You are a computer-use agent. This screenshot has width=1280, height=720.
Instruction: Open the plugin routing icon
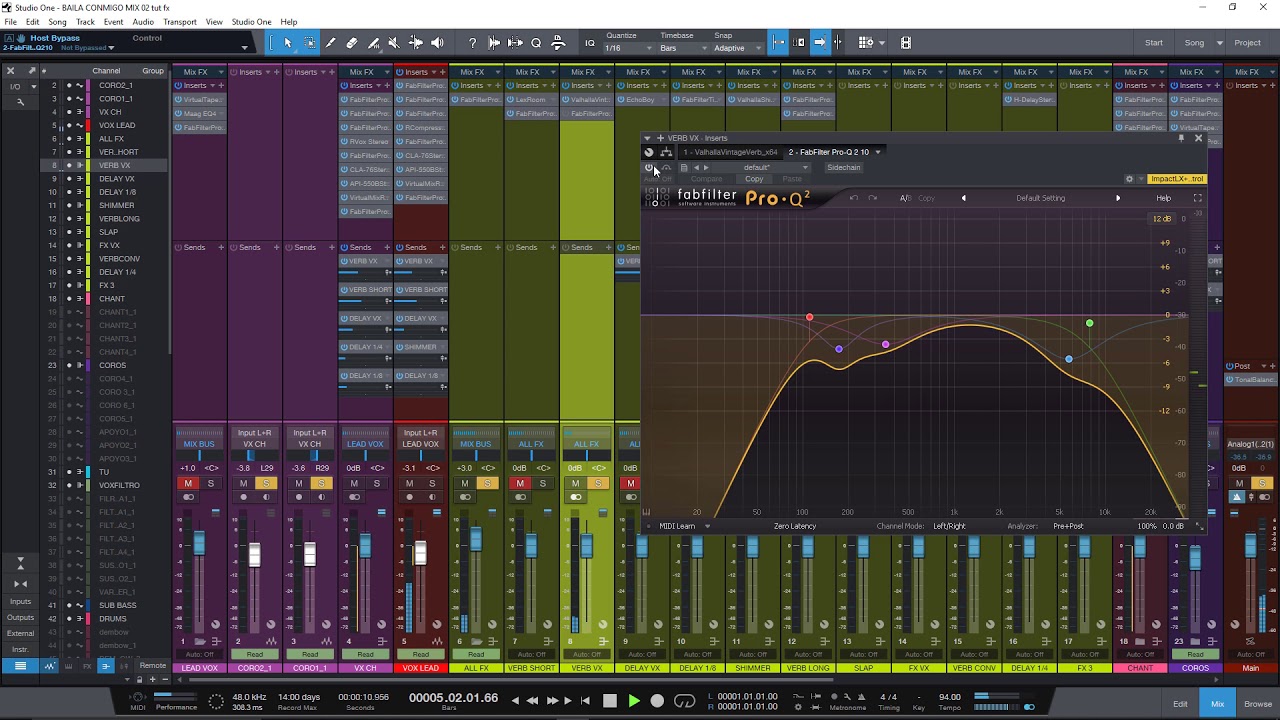point(666,152)
